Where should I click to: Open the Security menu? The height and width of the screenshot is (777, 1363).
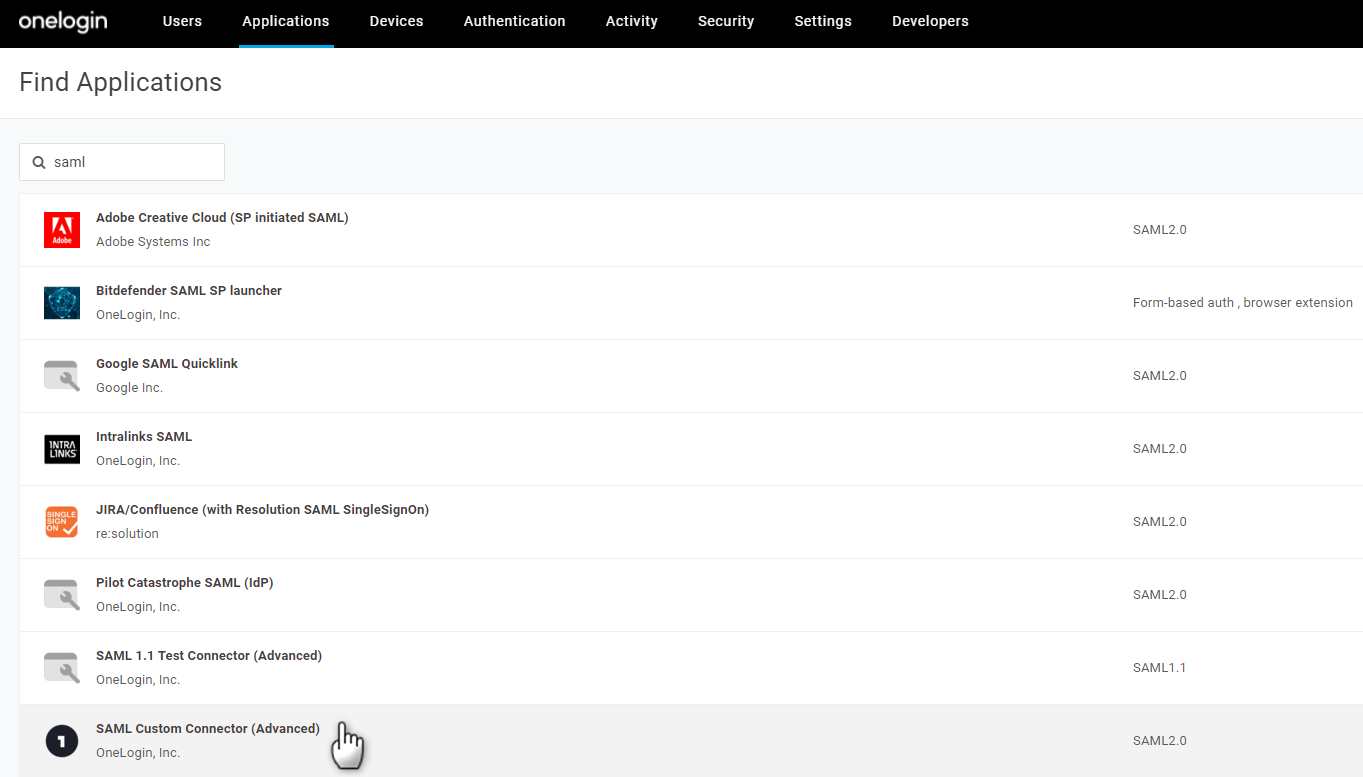coord(726,21)
